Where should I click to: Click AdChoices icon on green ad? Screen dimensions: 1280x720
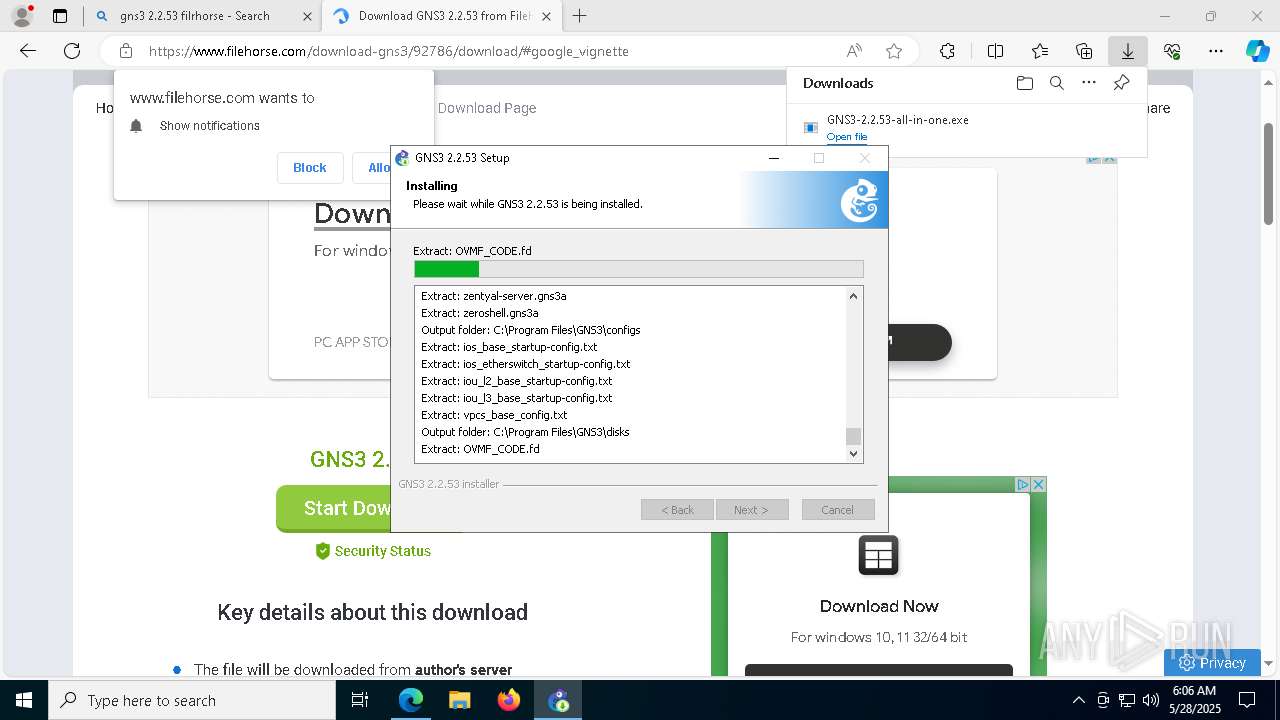(x=1023, y=484)
